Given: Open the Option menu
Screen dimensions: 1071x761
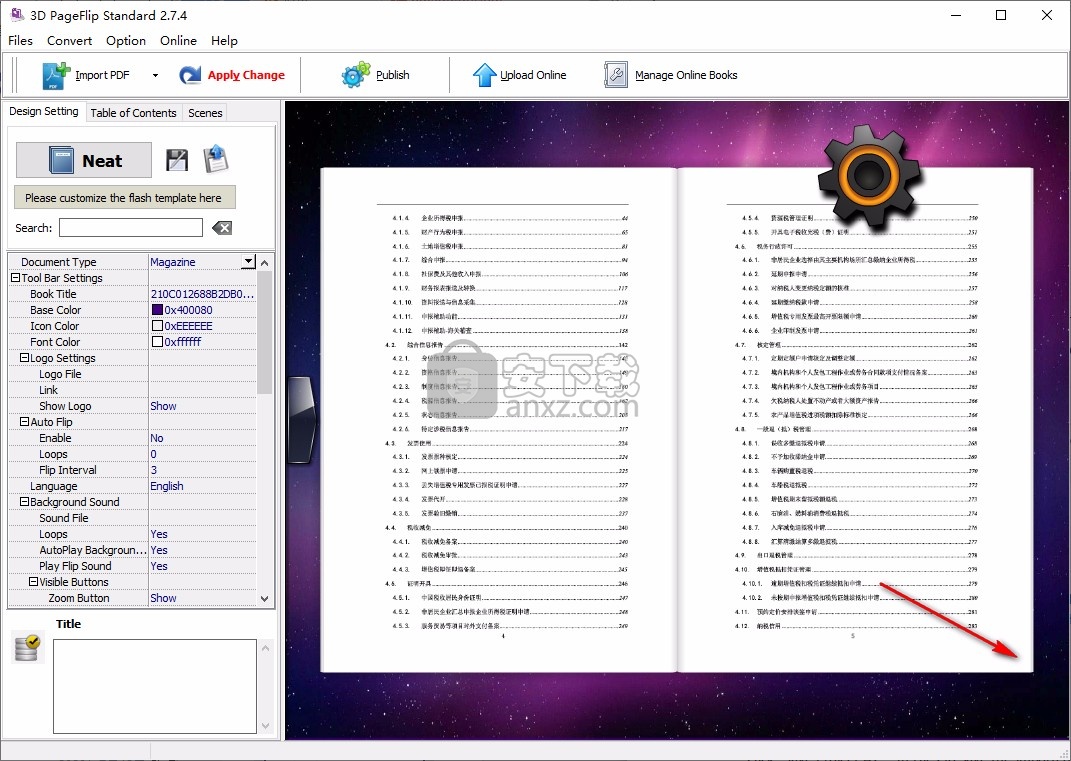Looking at the screenshot, I should [126, 40].
